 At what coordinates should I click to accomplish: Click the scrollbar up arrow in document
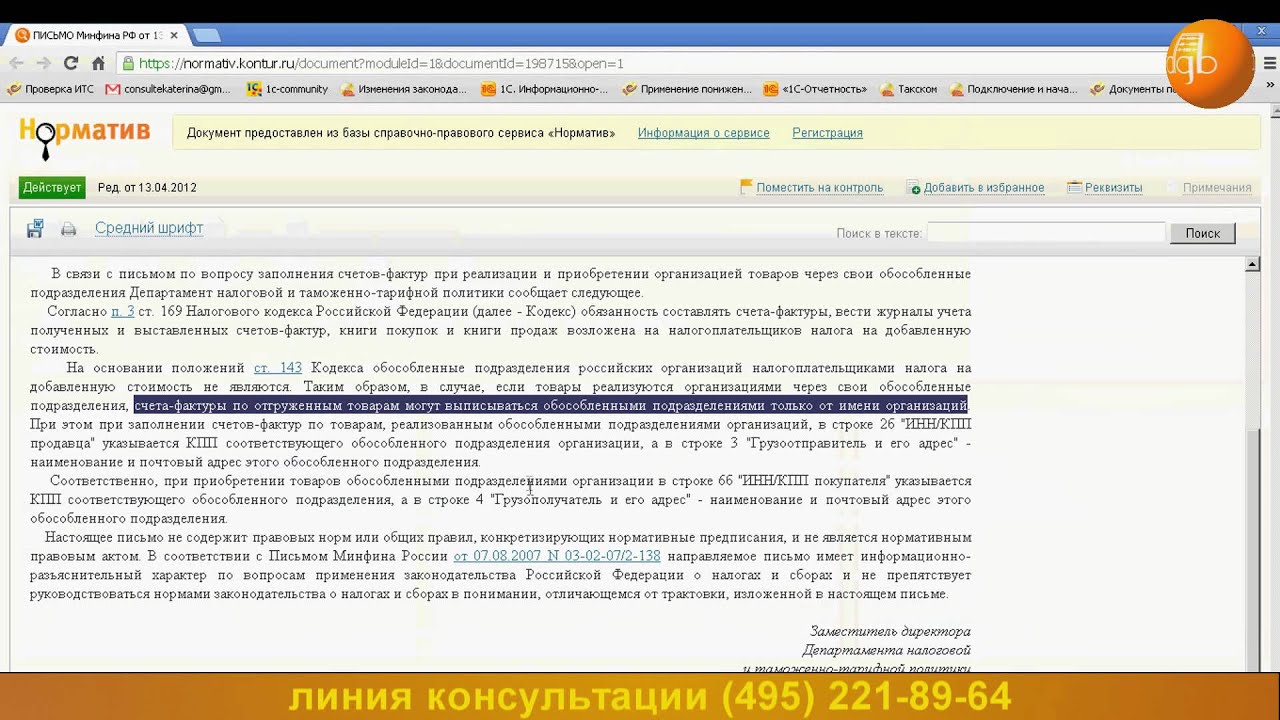(1252, 265)
